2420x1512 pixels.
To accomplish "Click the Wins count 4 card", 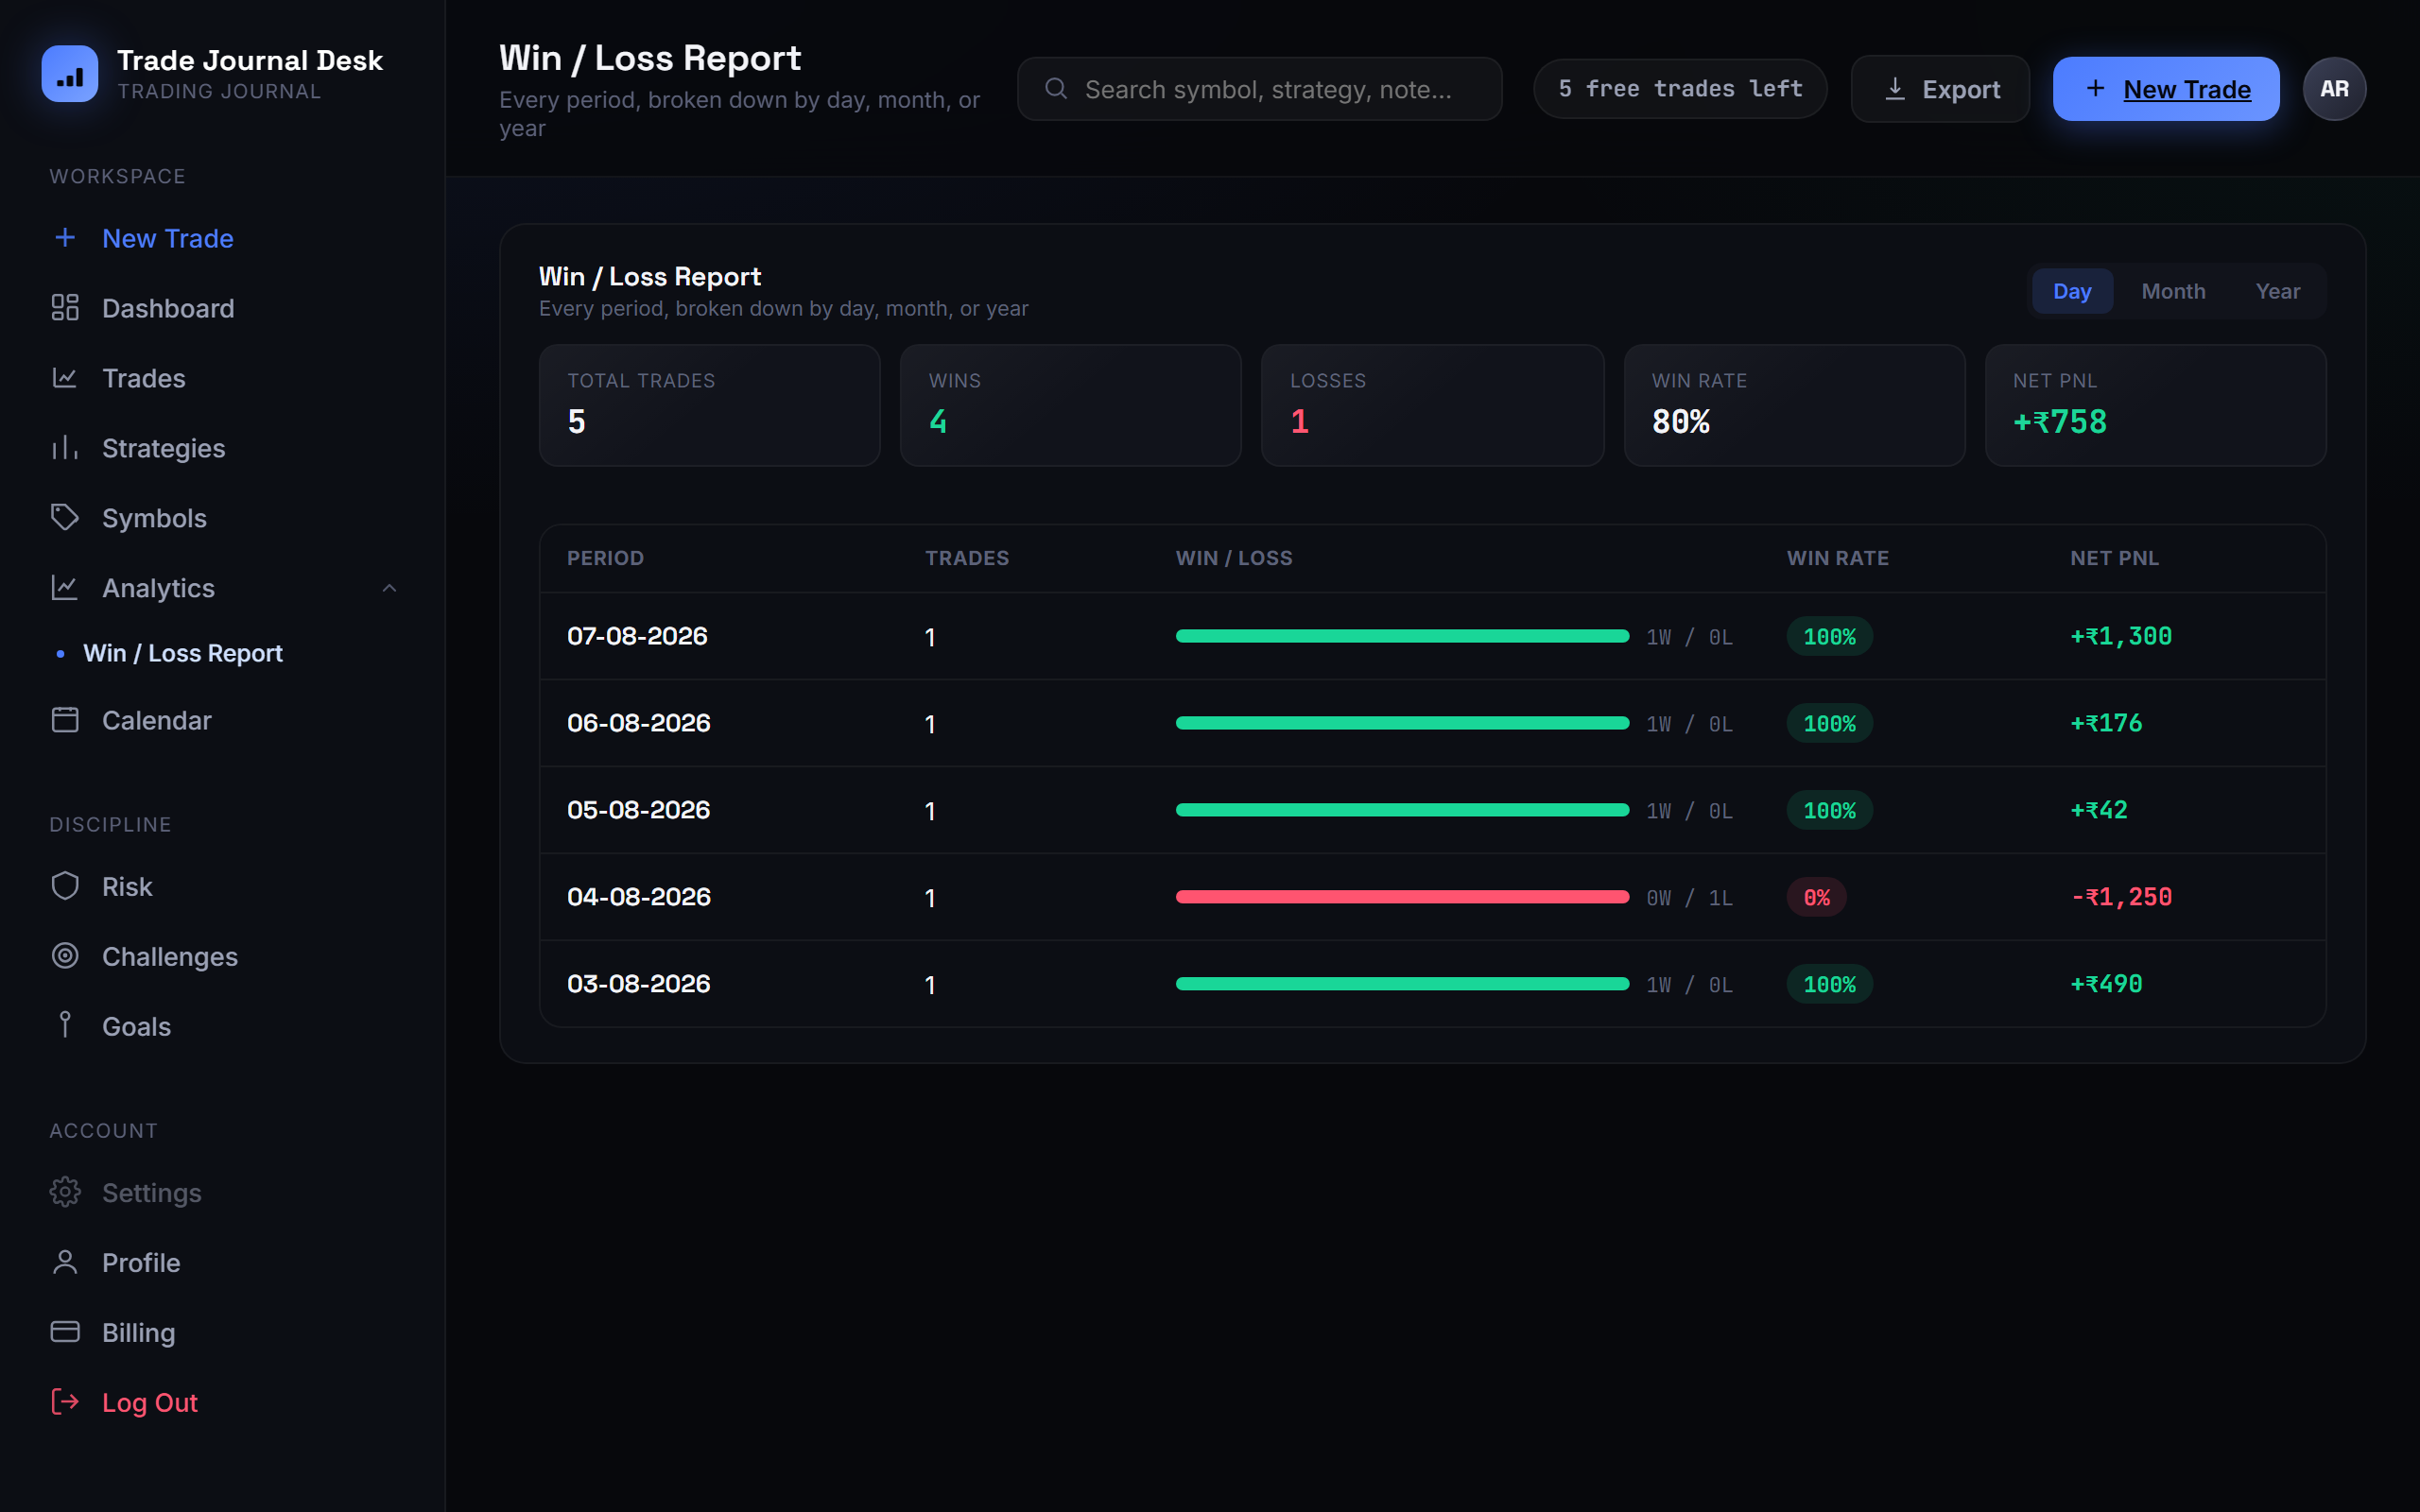I will (1070, 405).
